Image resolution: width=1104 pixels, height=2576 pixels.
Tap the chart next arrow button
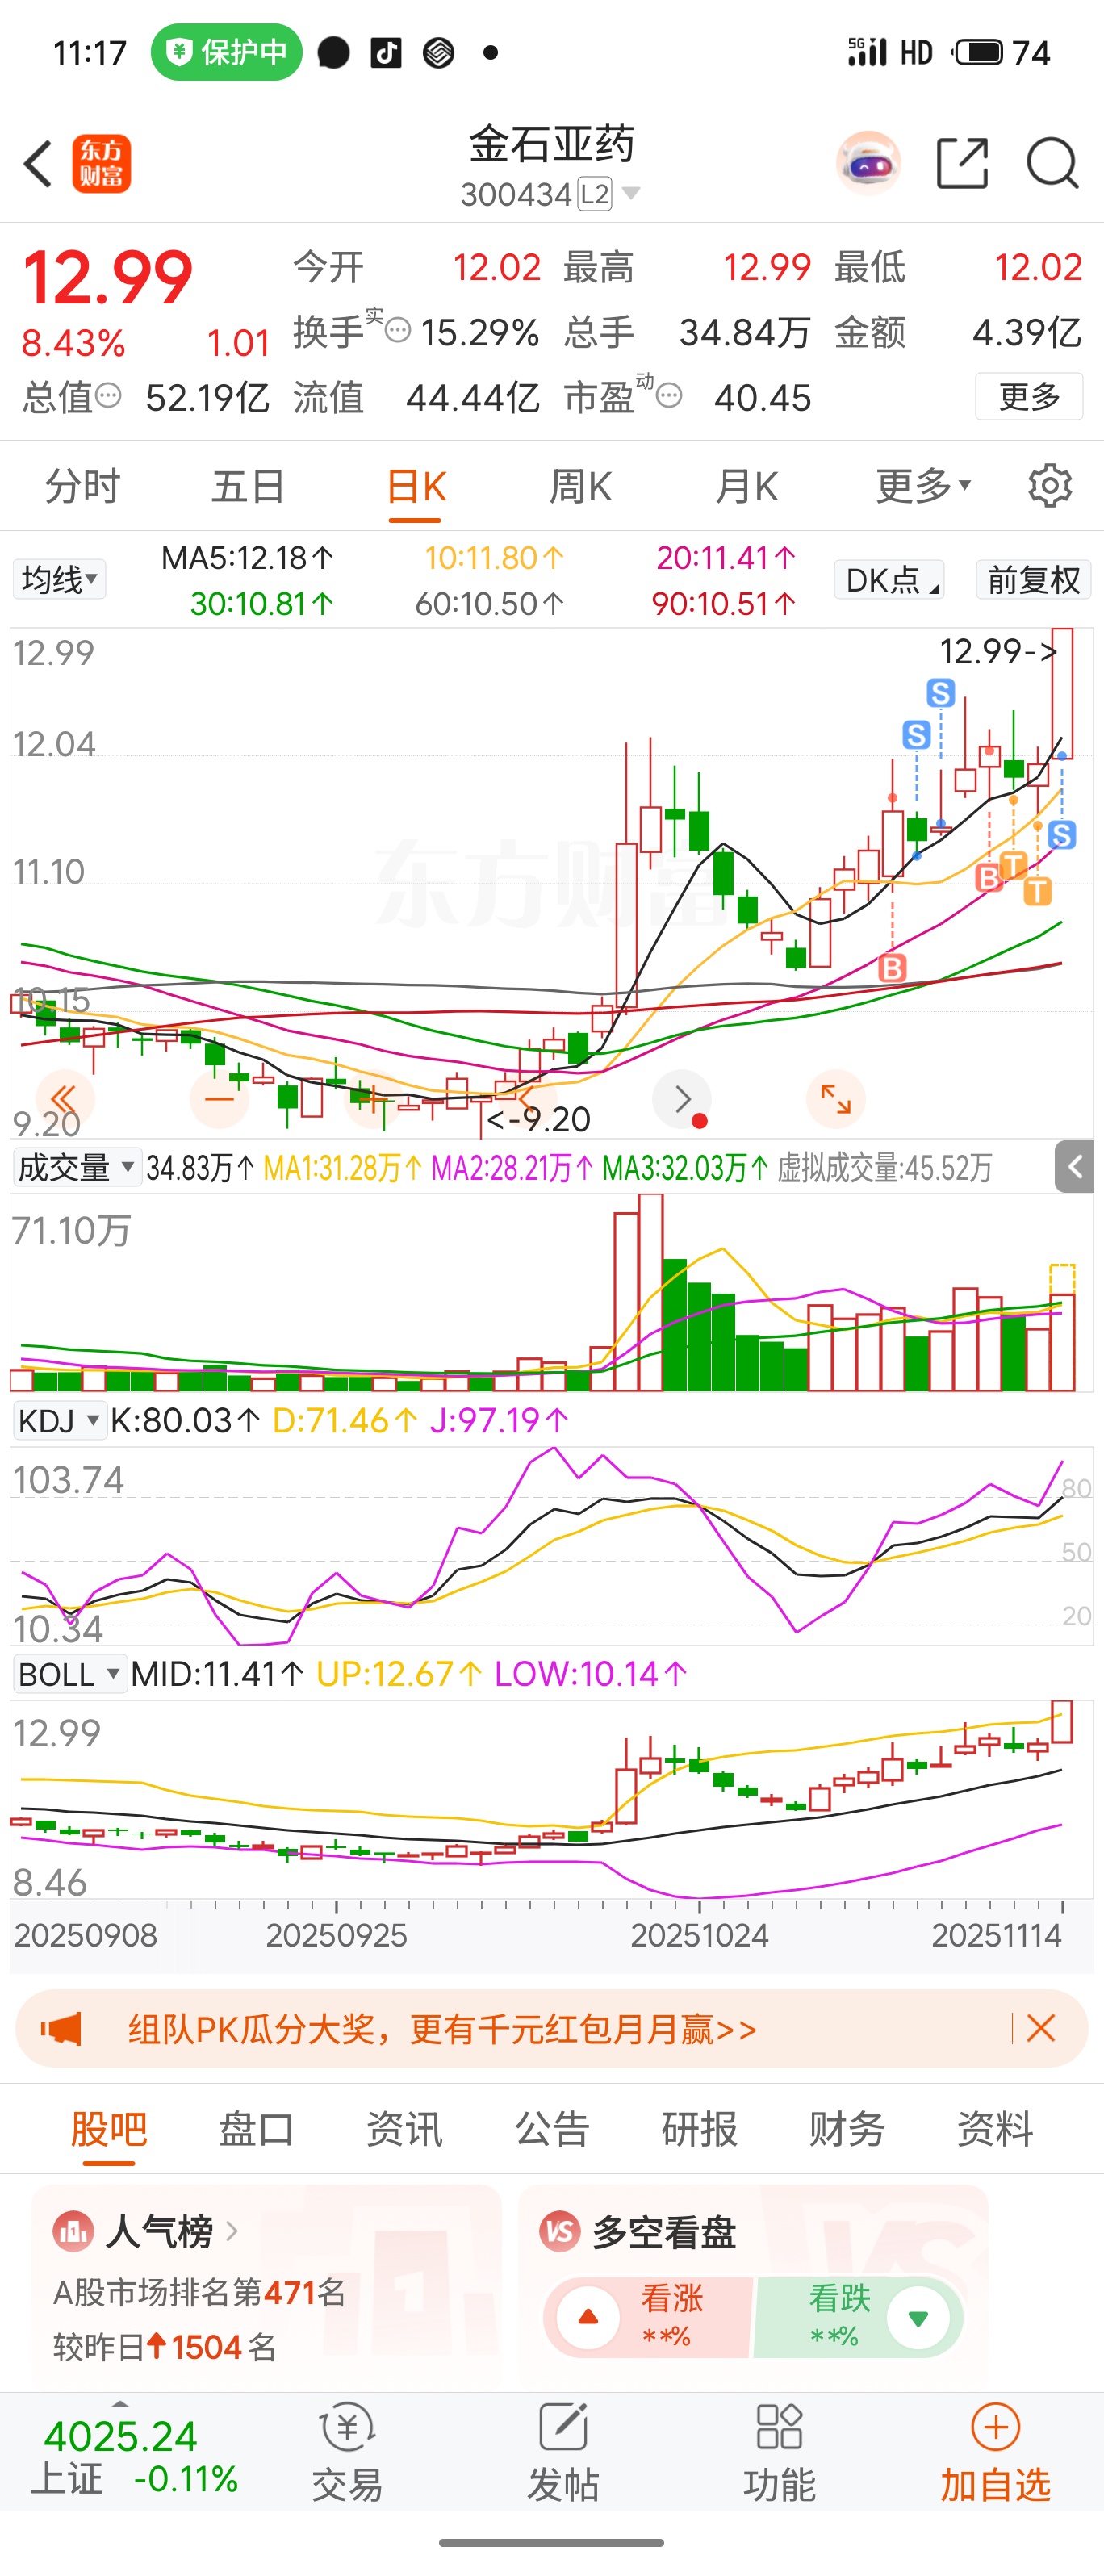[682, 1100]
